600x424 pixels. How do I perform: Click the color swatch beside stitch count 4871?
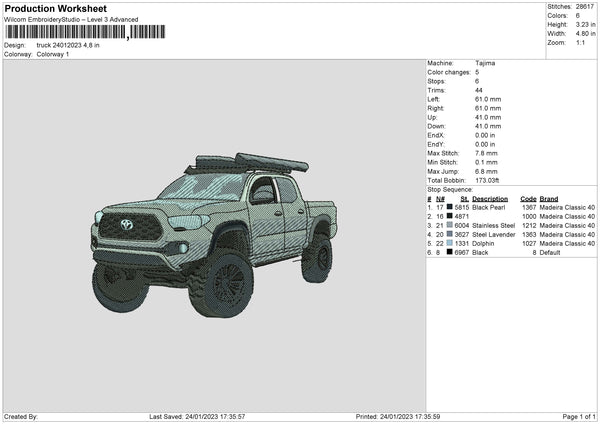450,216
